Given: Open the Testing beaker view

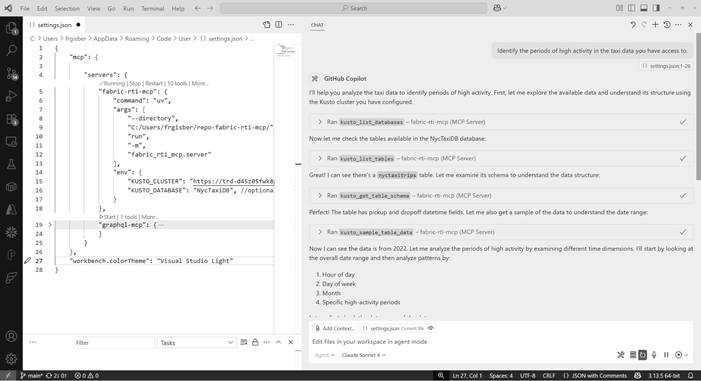Looking at the screenshot, I should click(x=11, y=164).
